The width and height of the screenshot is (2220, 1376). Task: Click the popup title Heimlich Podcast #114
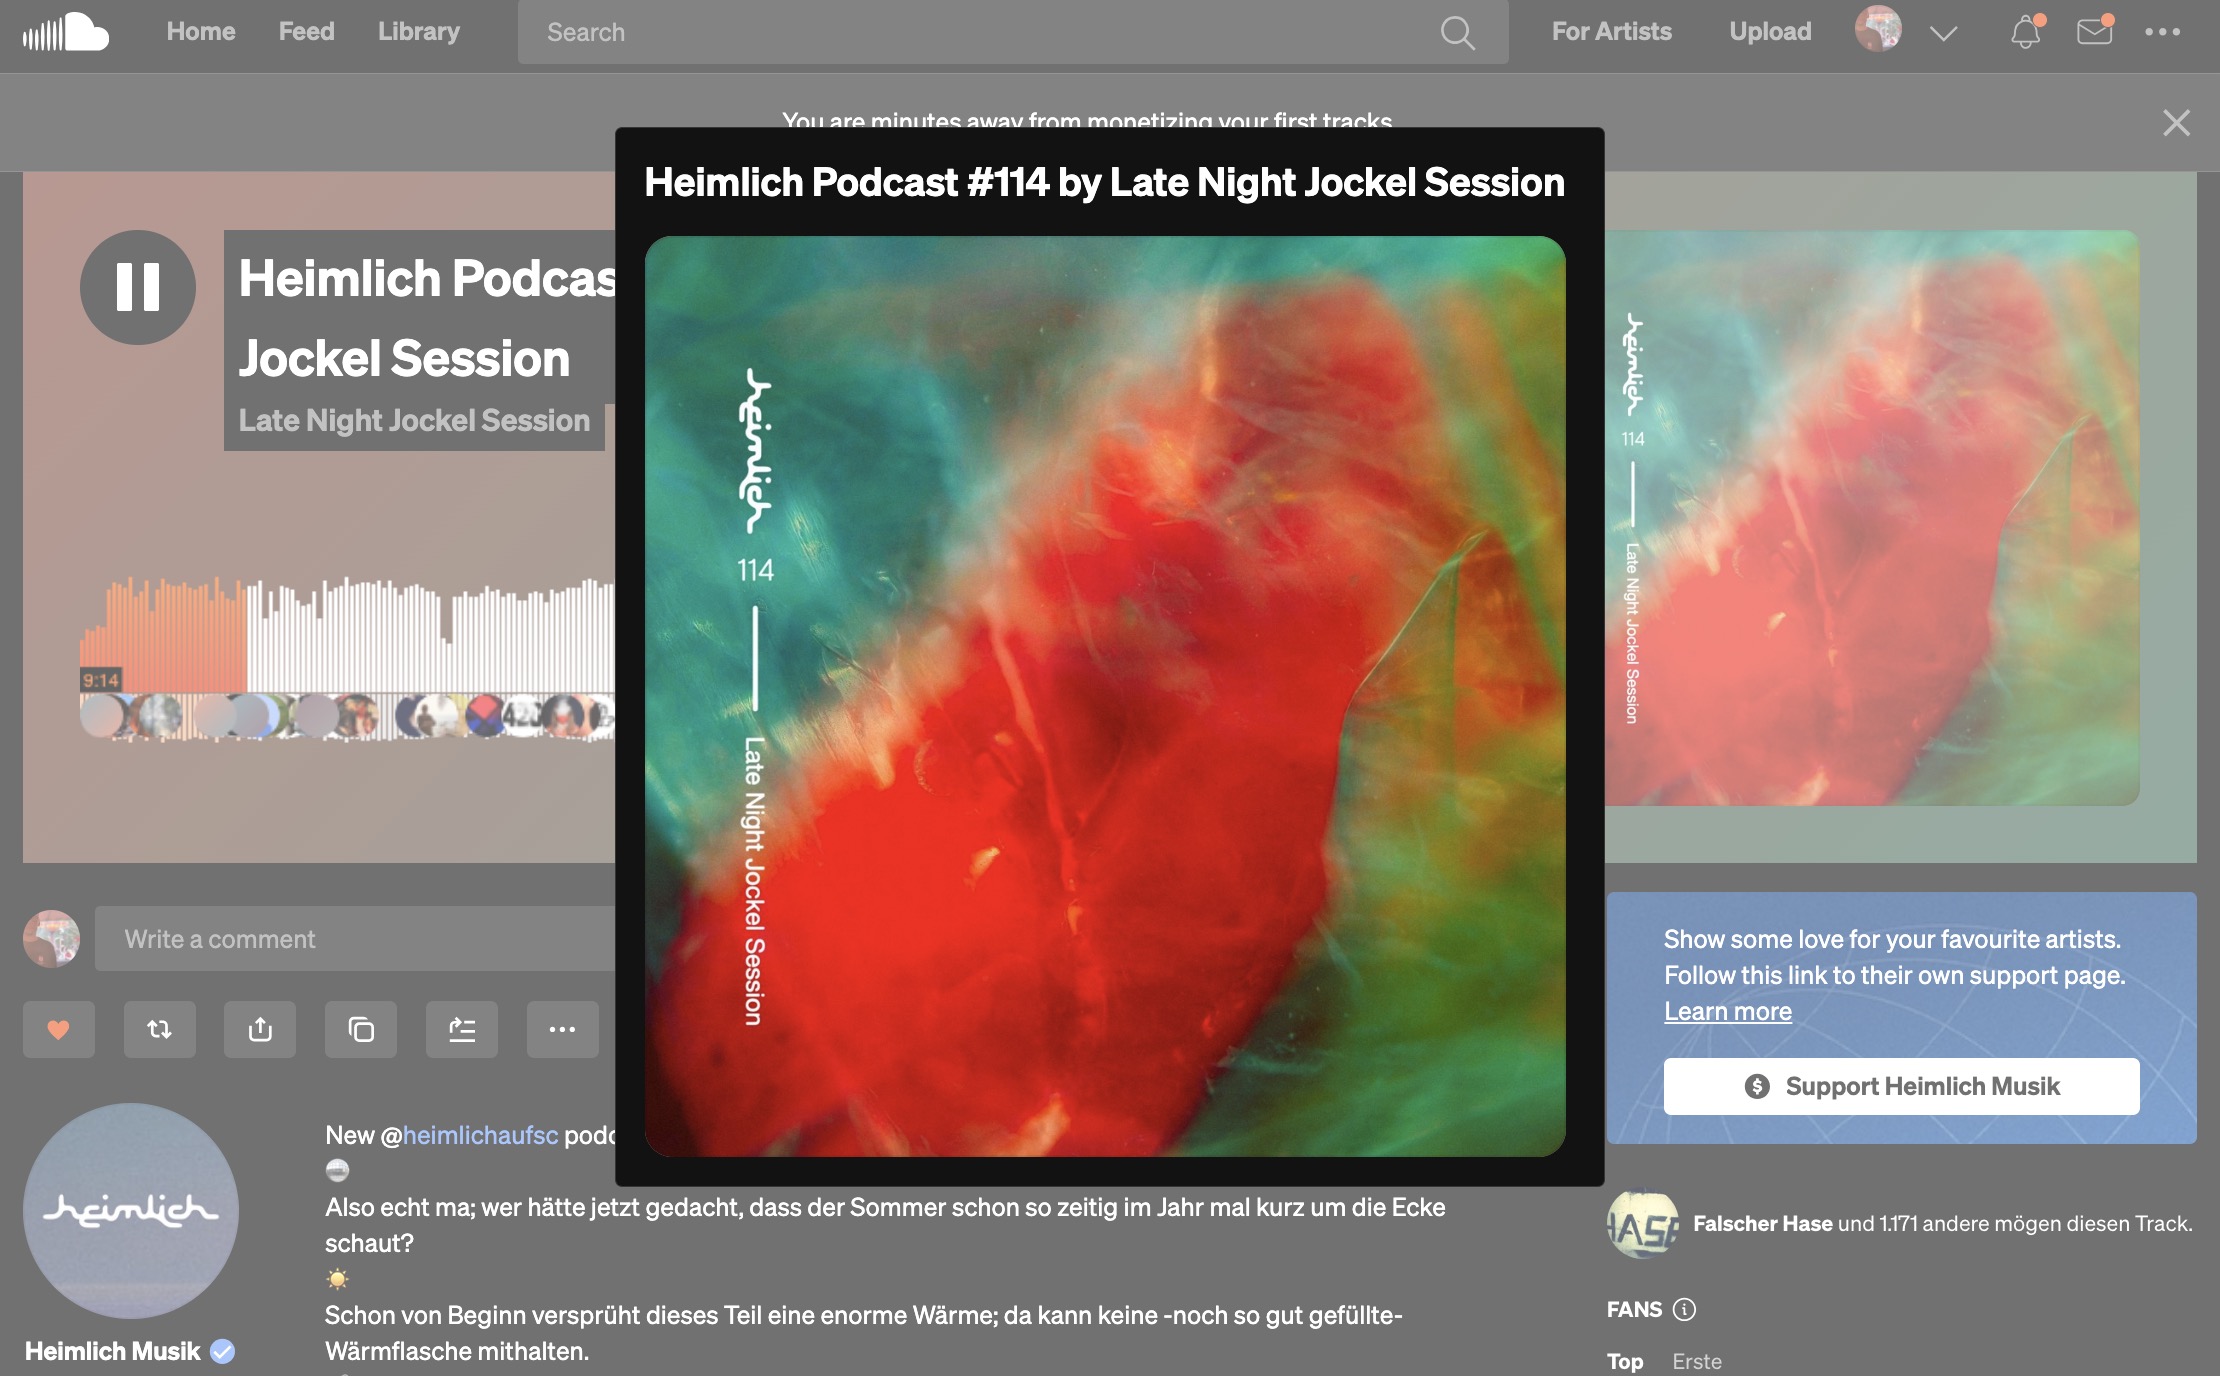point(1105,182)
